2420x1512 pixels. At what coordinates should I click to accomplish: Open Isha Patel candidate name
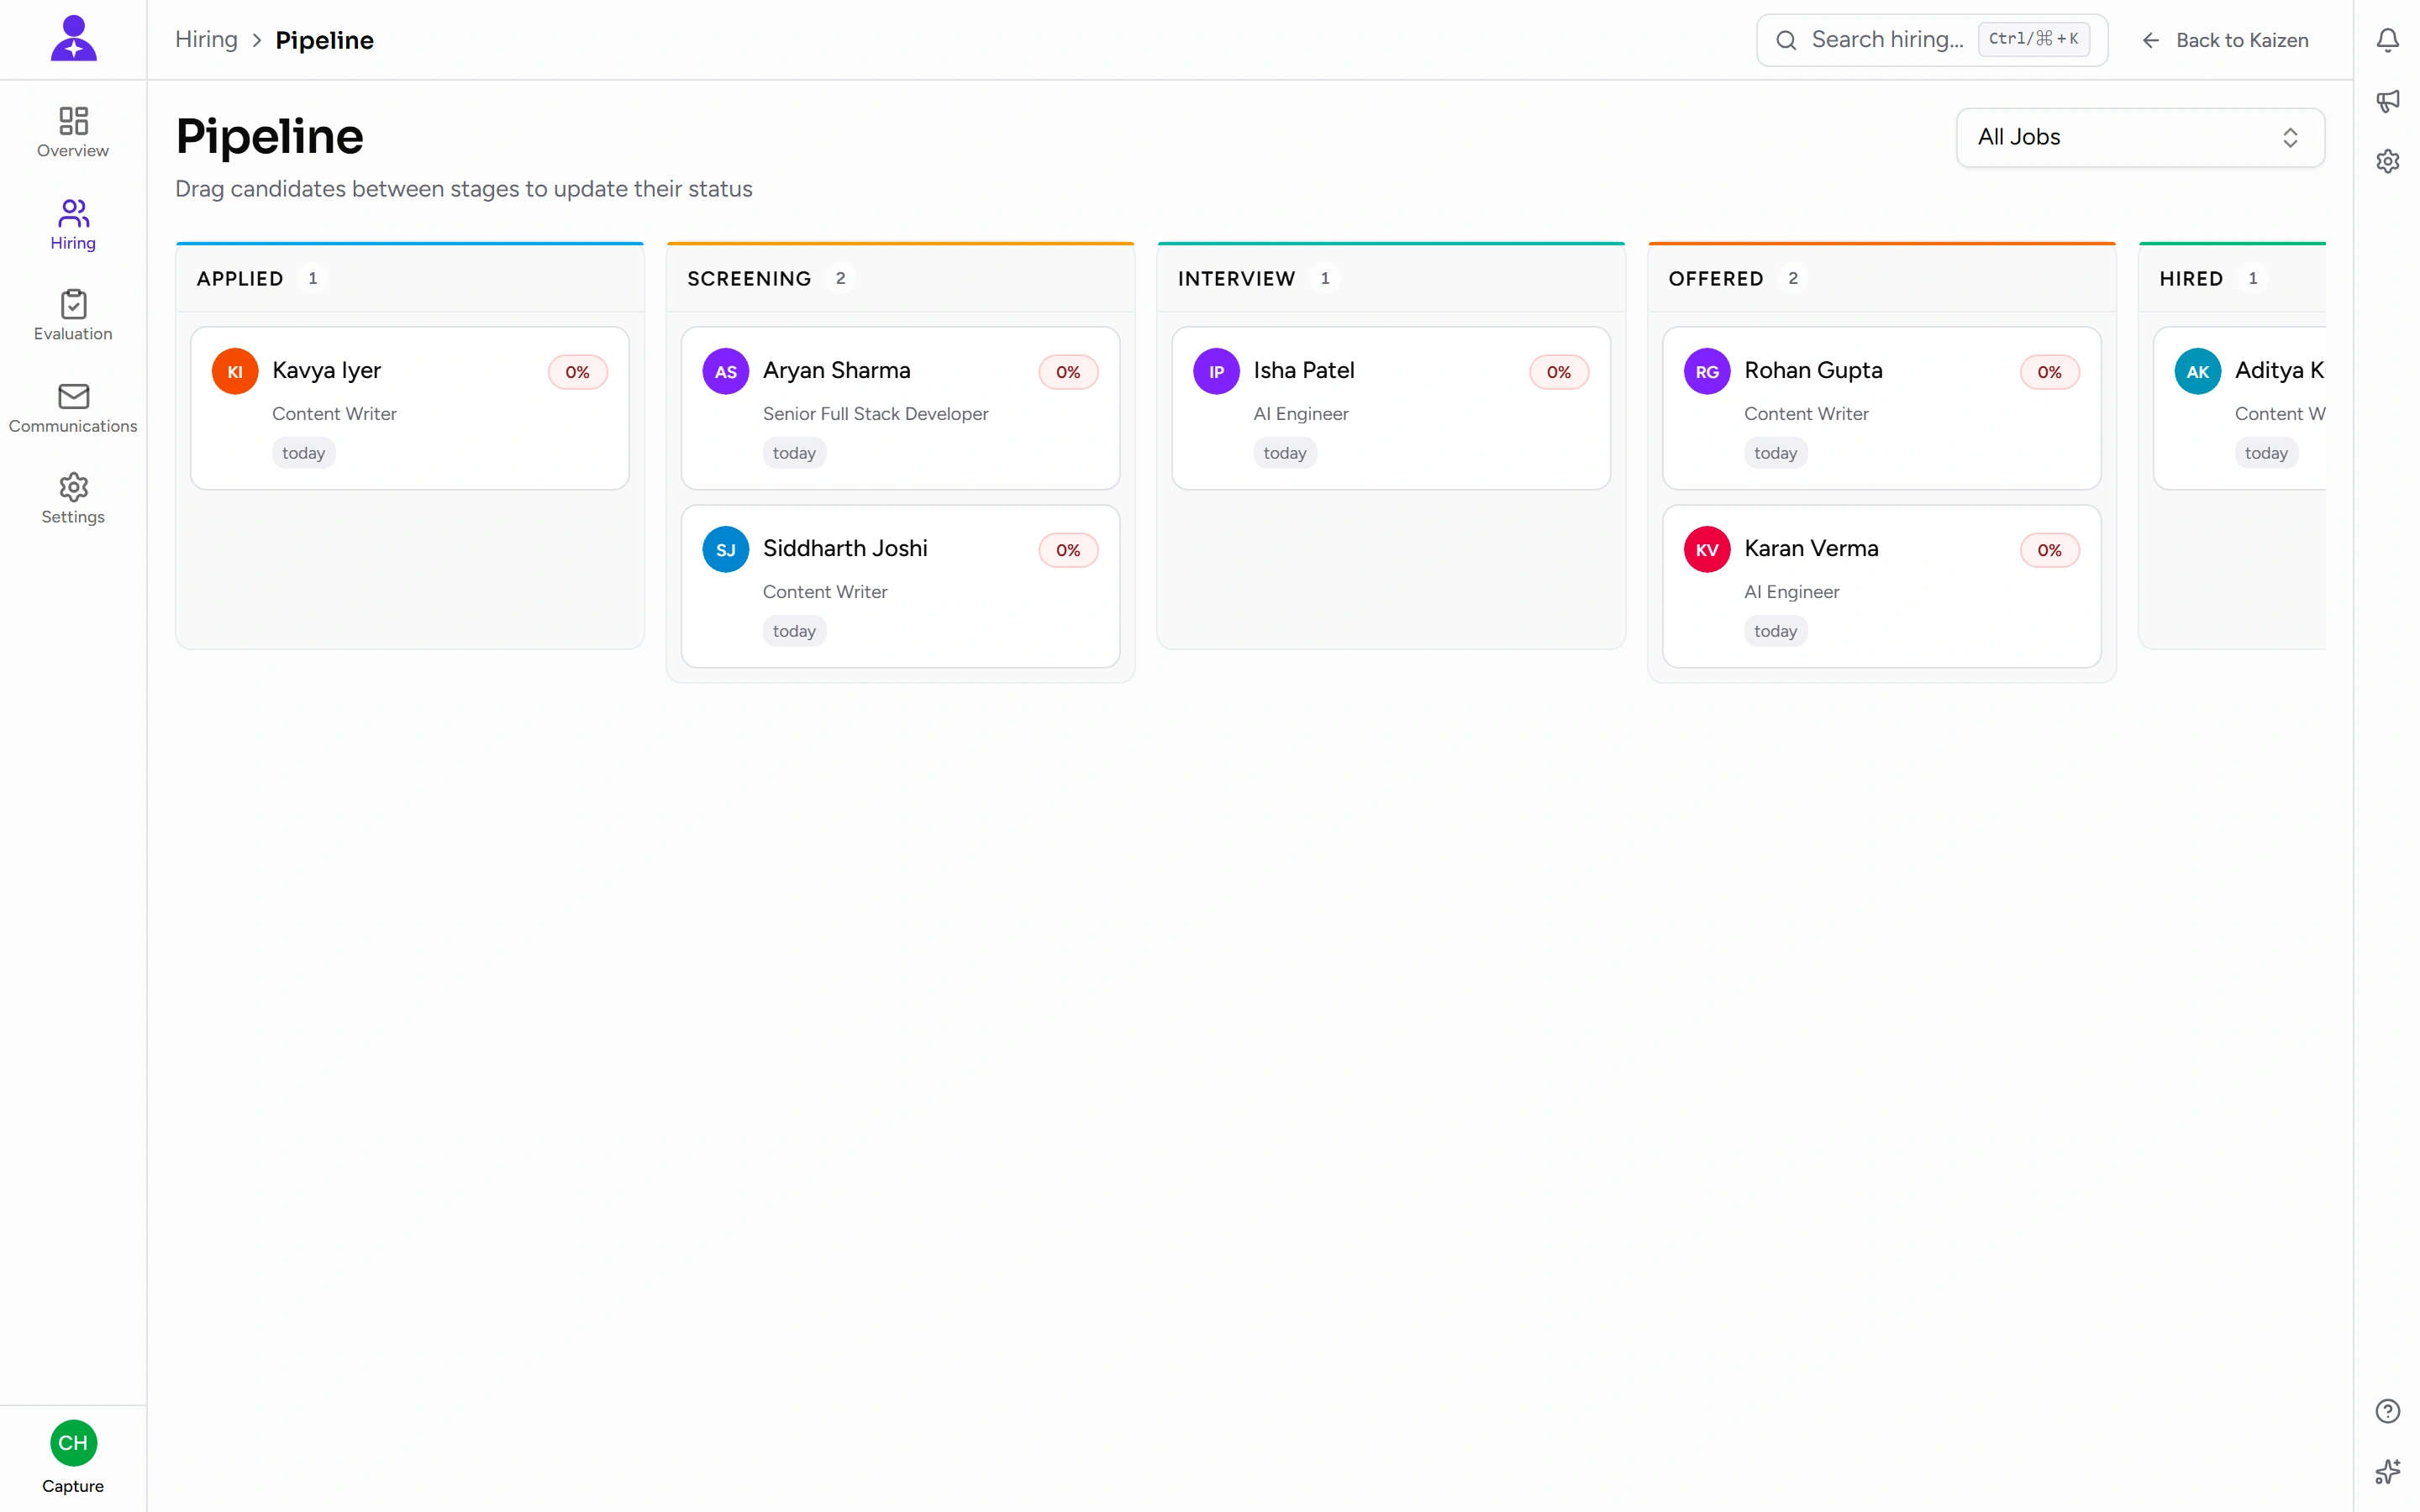click(1304, 370)
